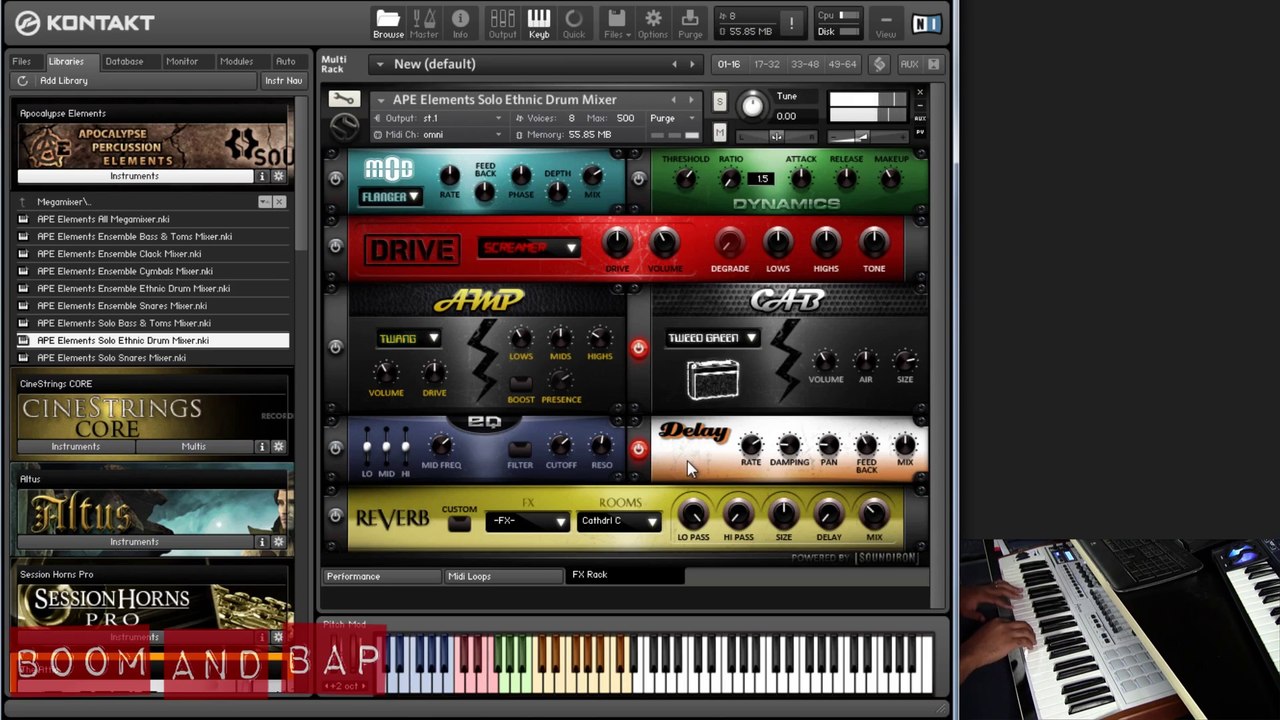Toggle the Reverb power button

tap(335, 516)
